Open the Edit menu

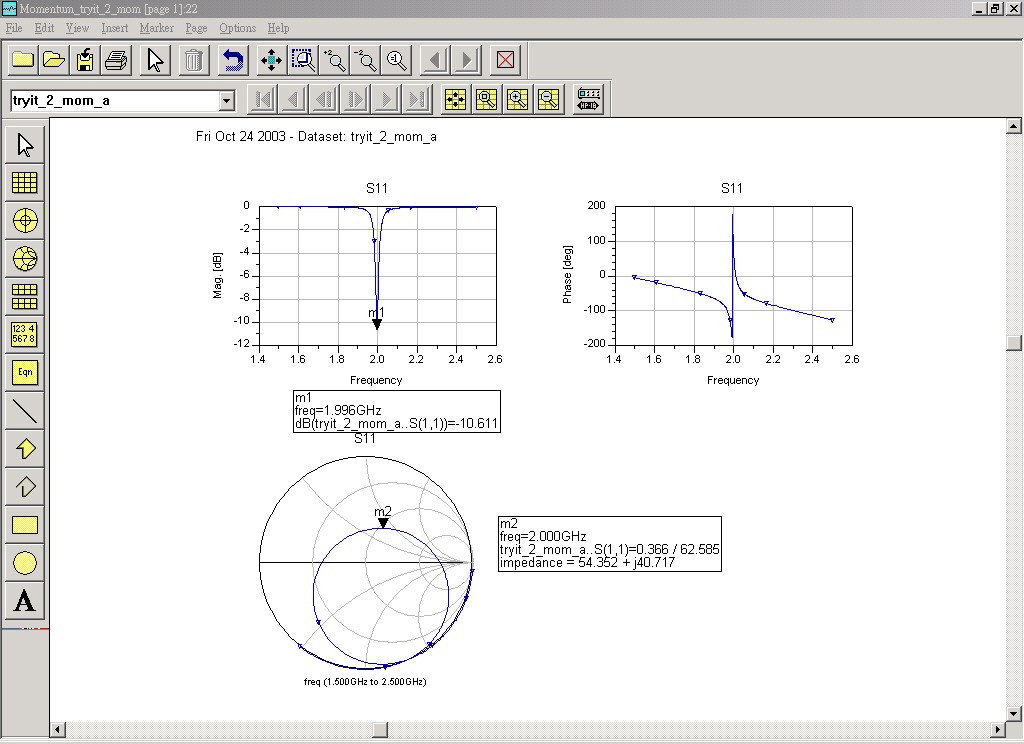click(x=44, y=28)
